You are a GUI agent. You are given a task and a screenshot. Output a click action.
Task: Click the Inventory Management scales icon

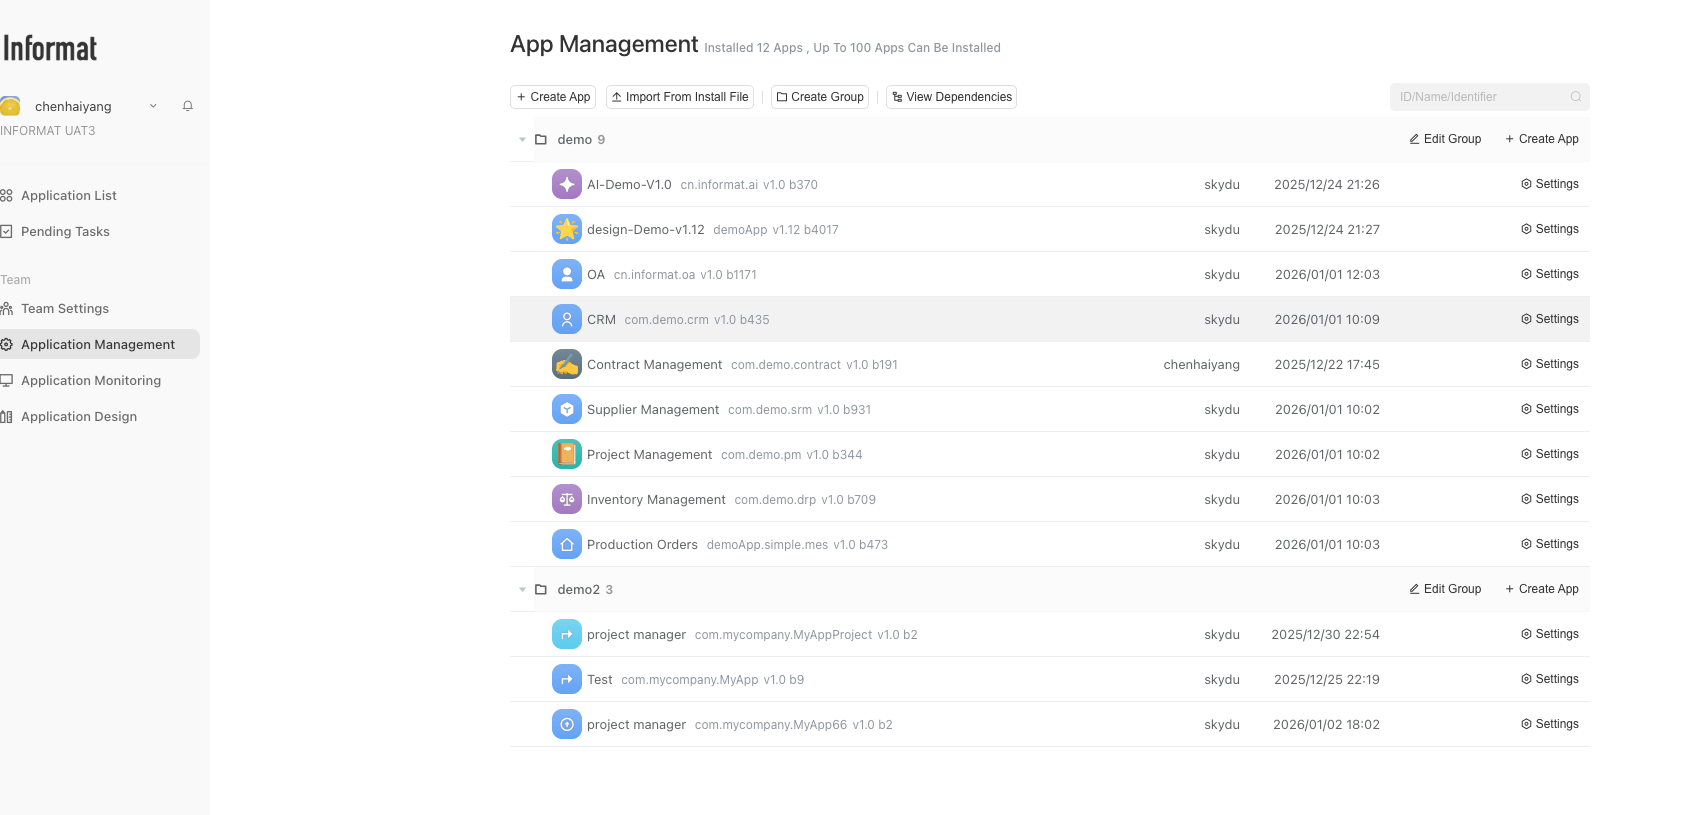[566, 499]
